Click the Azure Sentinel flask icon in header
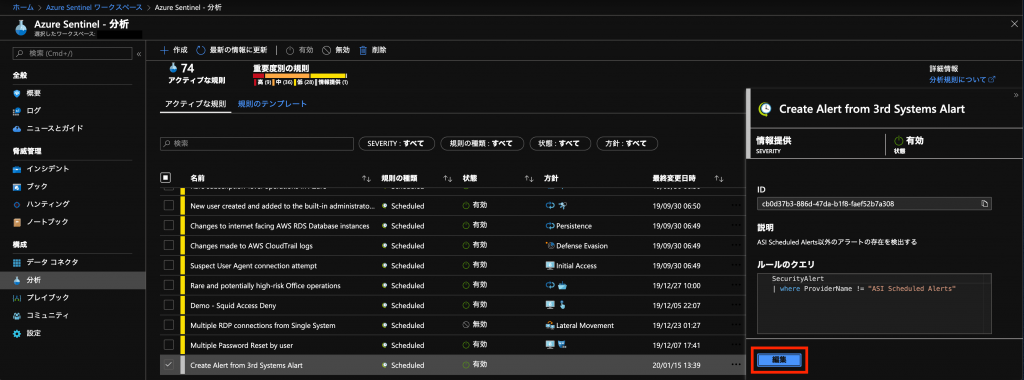This screenshot has height=380, width=1024. click(22, 26)
